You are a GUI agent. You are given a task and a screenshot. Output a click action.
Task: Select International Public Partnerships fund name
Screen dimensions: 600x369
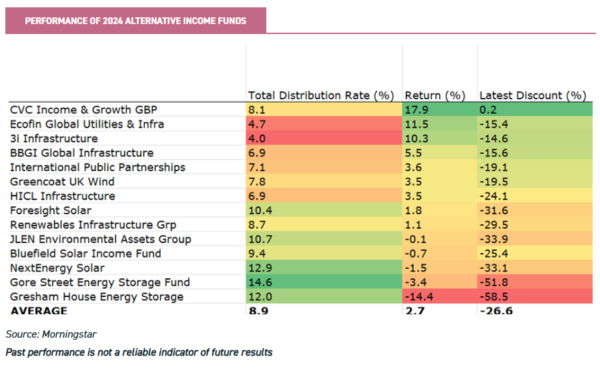(98, 168)
